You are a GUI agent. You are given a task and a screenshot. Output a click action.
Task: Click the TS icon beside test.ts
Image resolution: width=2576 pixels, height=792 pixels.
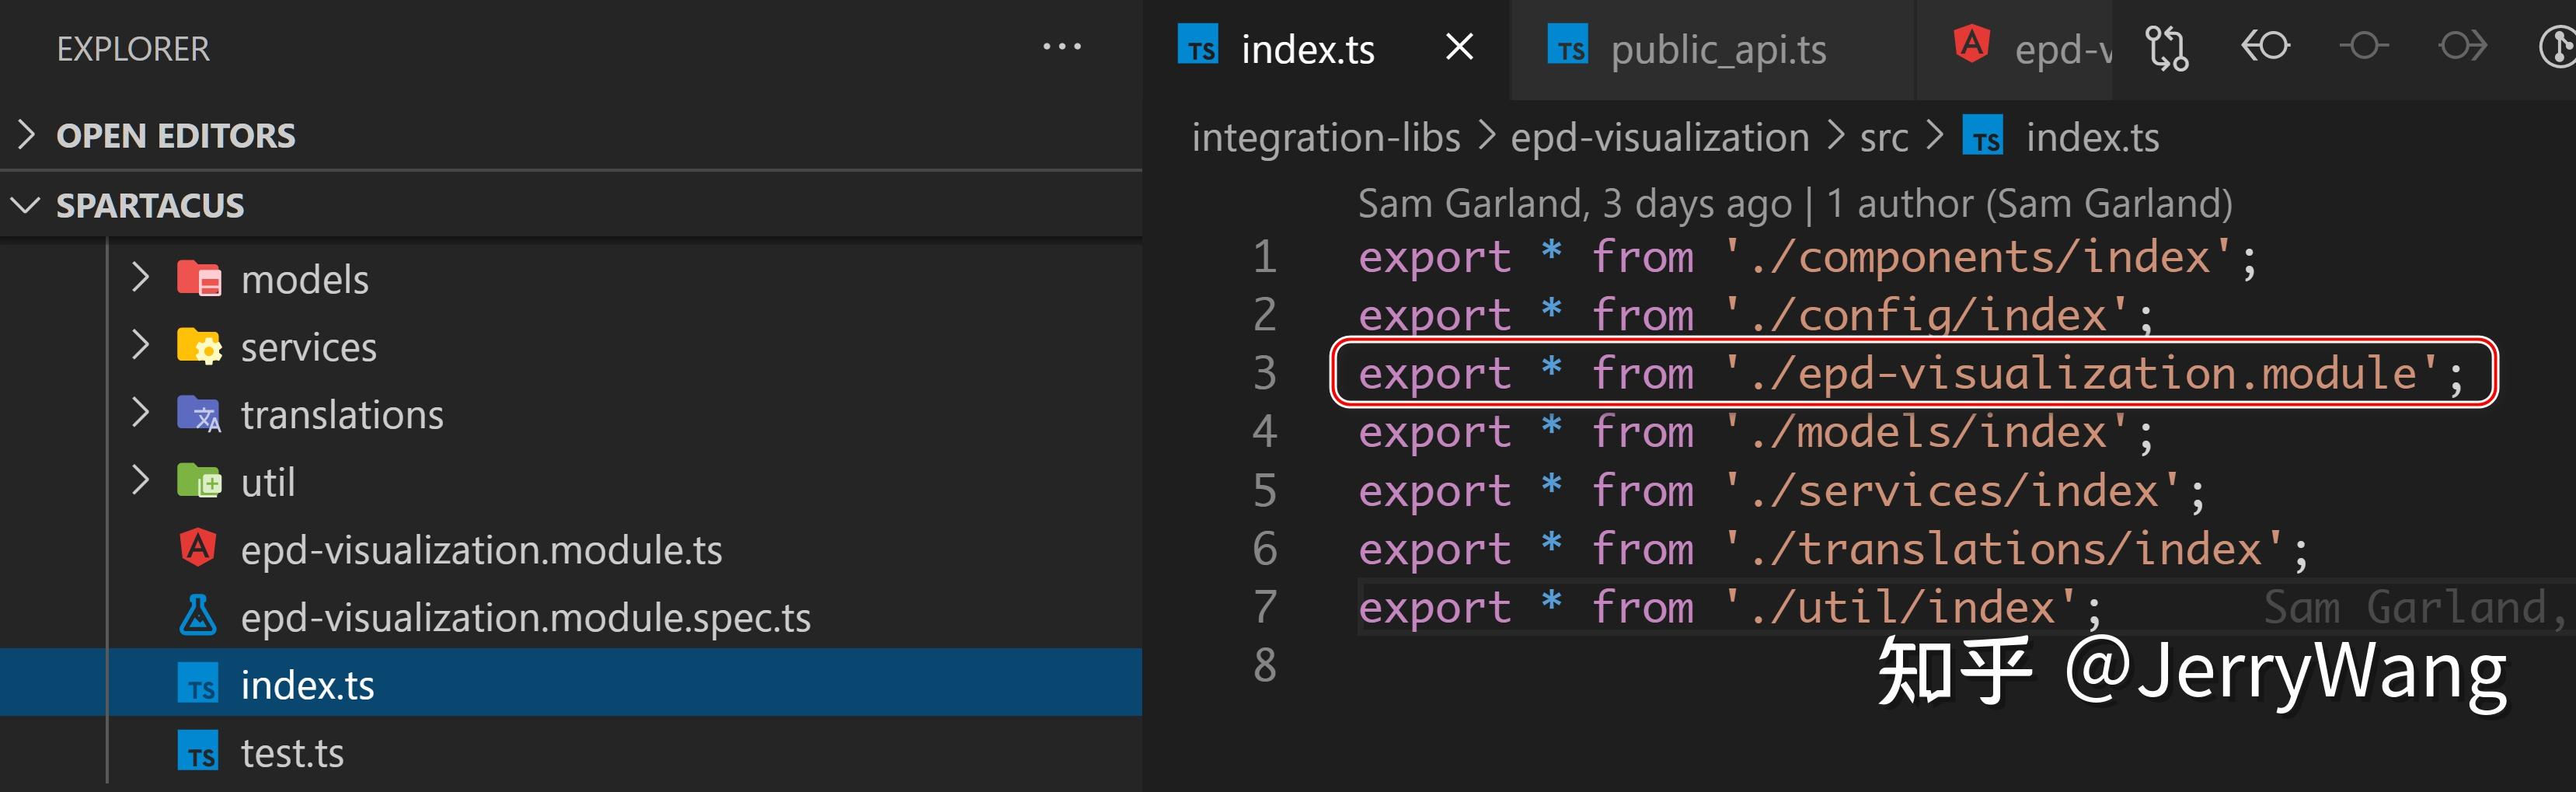click(x=198, y=751)
